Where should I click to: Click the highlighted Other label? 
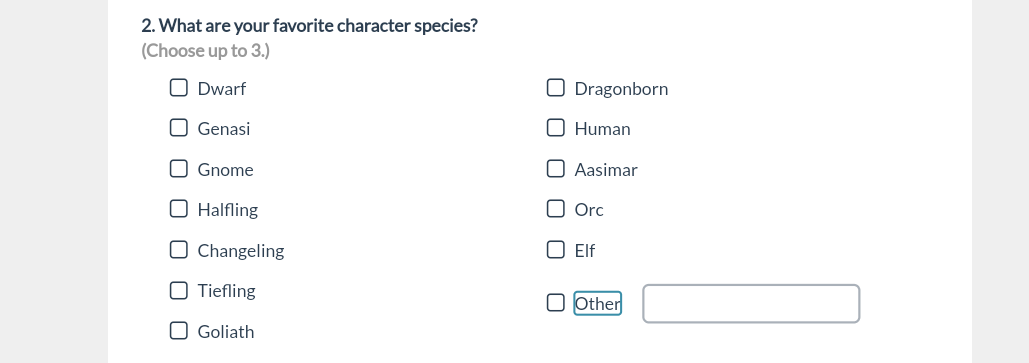pos(597,303)
